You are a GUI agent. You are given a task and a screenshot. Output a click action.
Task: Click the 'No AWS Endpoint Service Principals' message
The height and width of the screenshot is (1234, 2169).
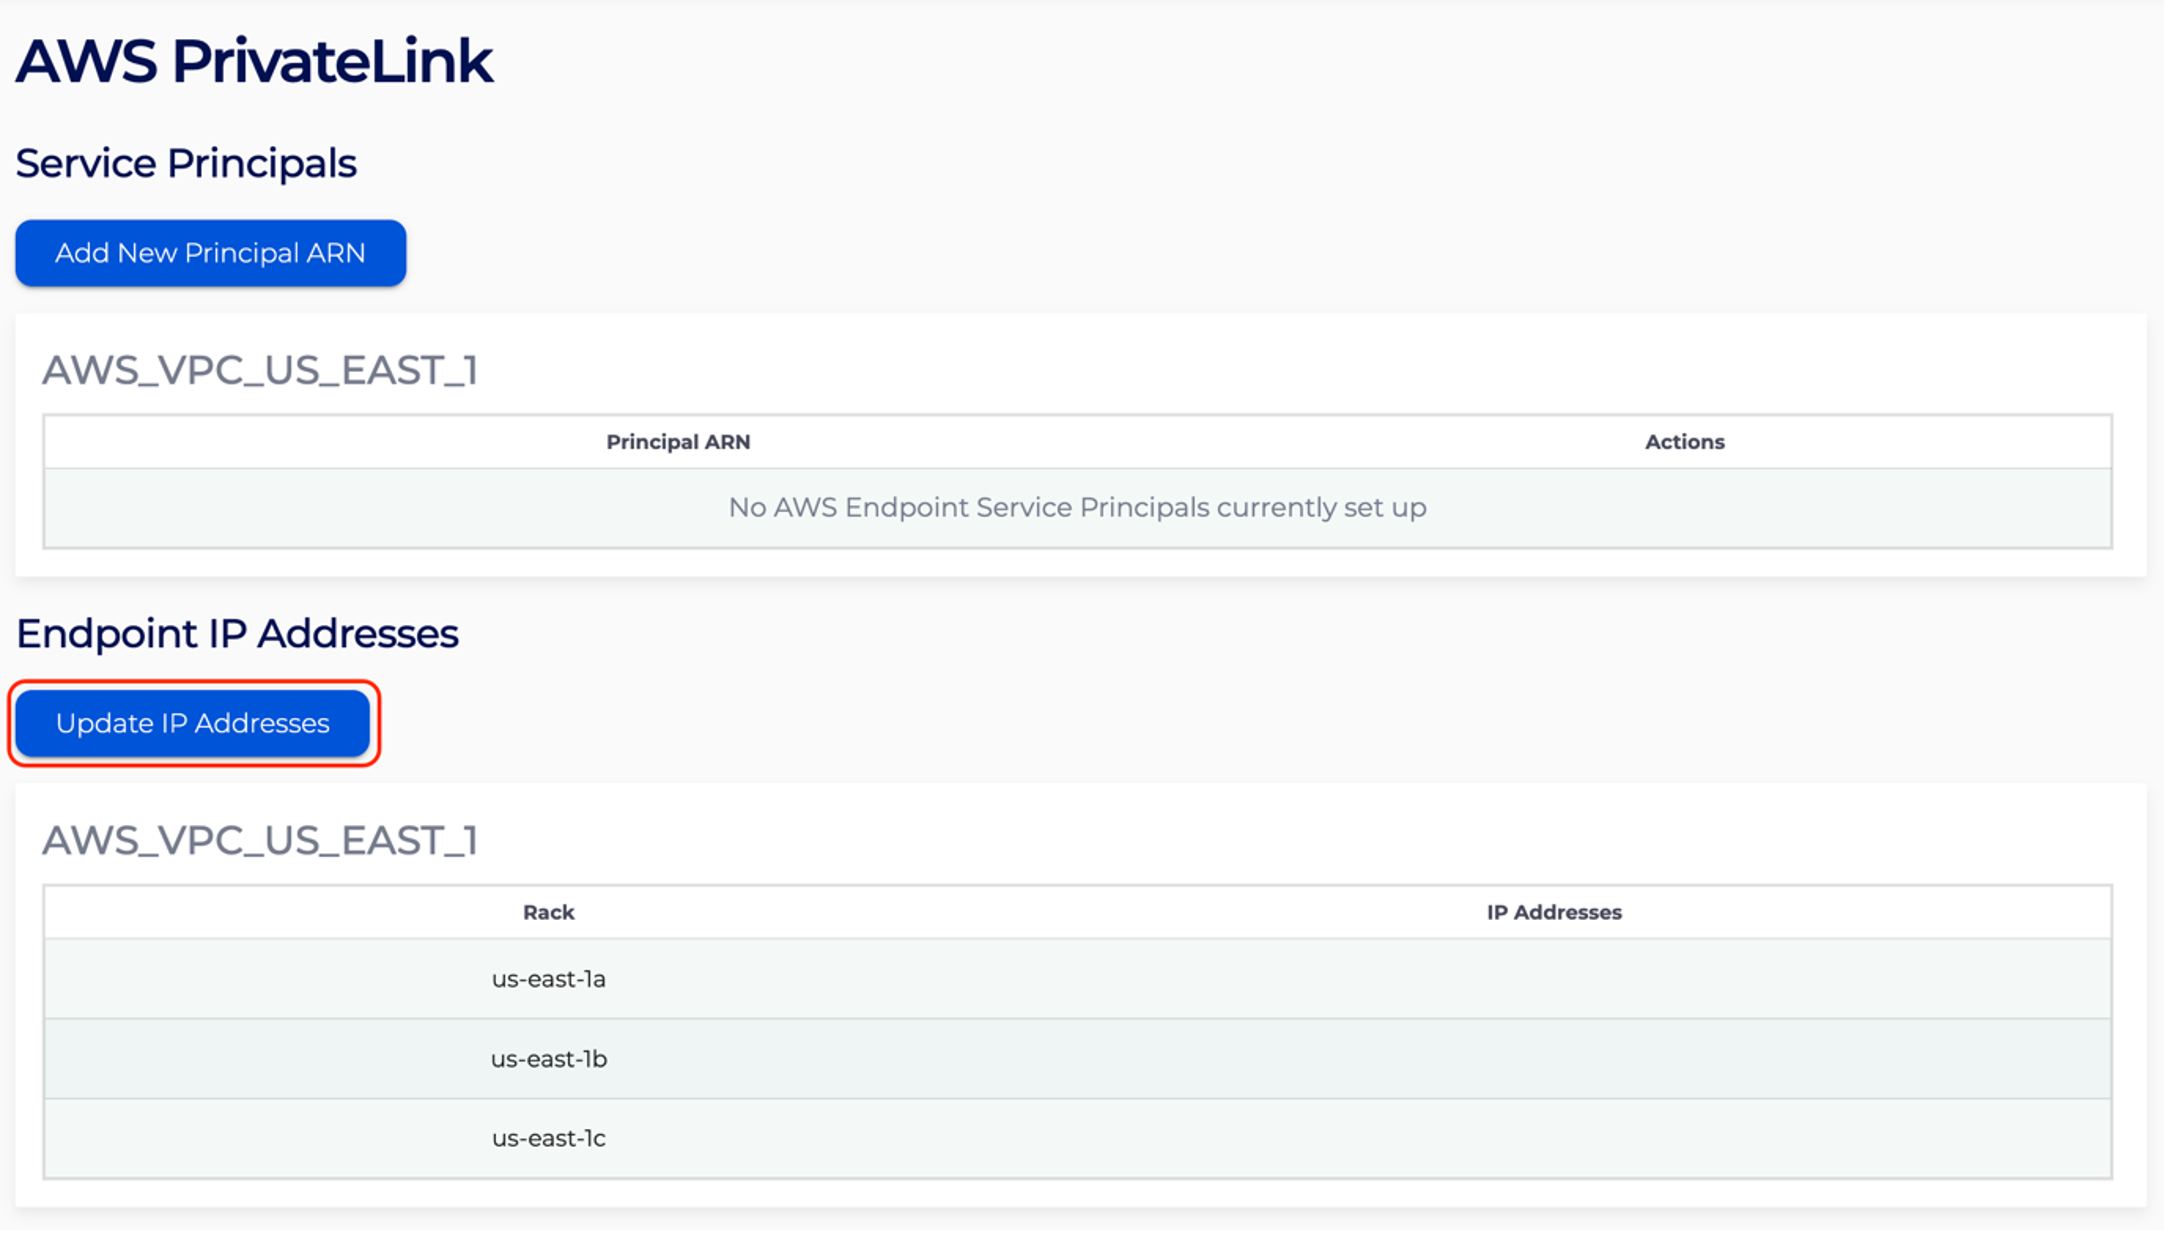tap(1077, 508)
